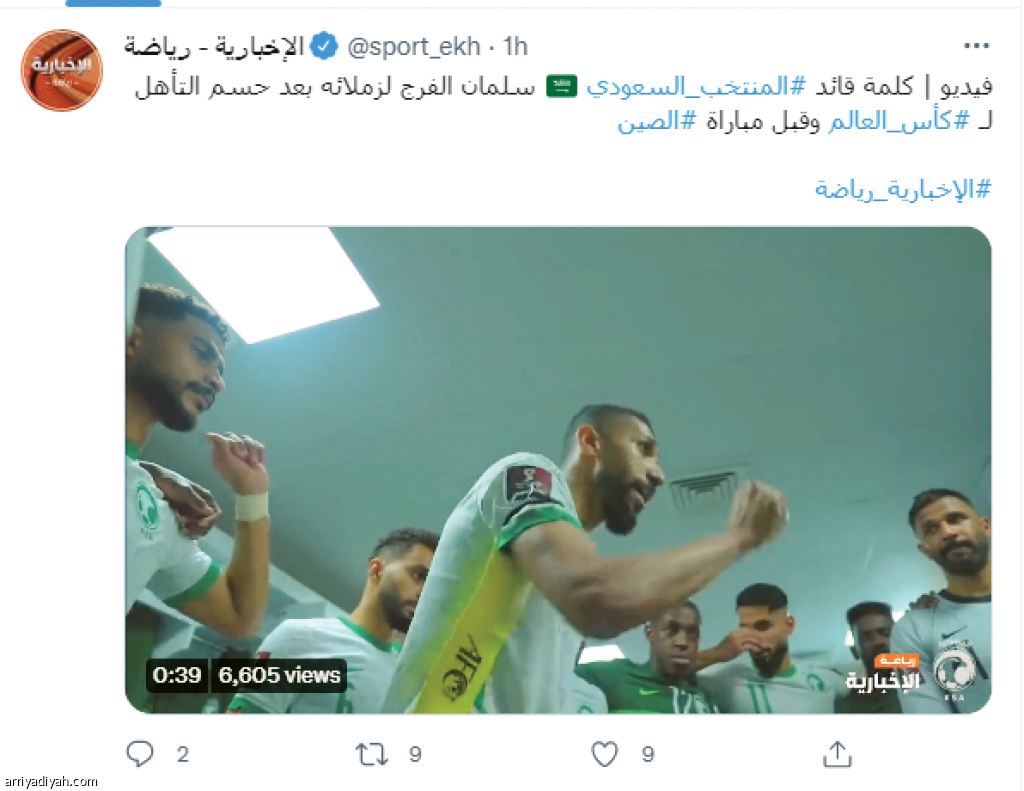1024x791 pixels.
Task: Open the reply speech bubble icon
Action: 140,754
